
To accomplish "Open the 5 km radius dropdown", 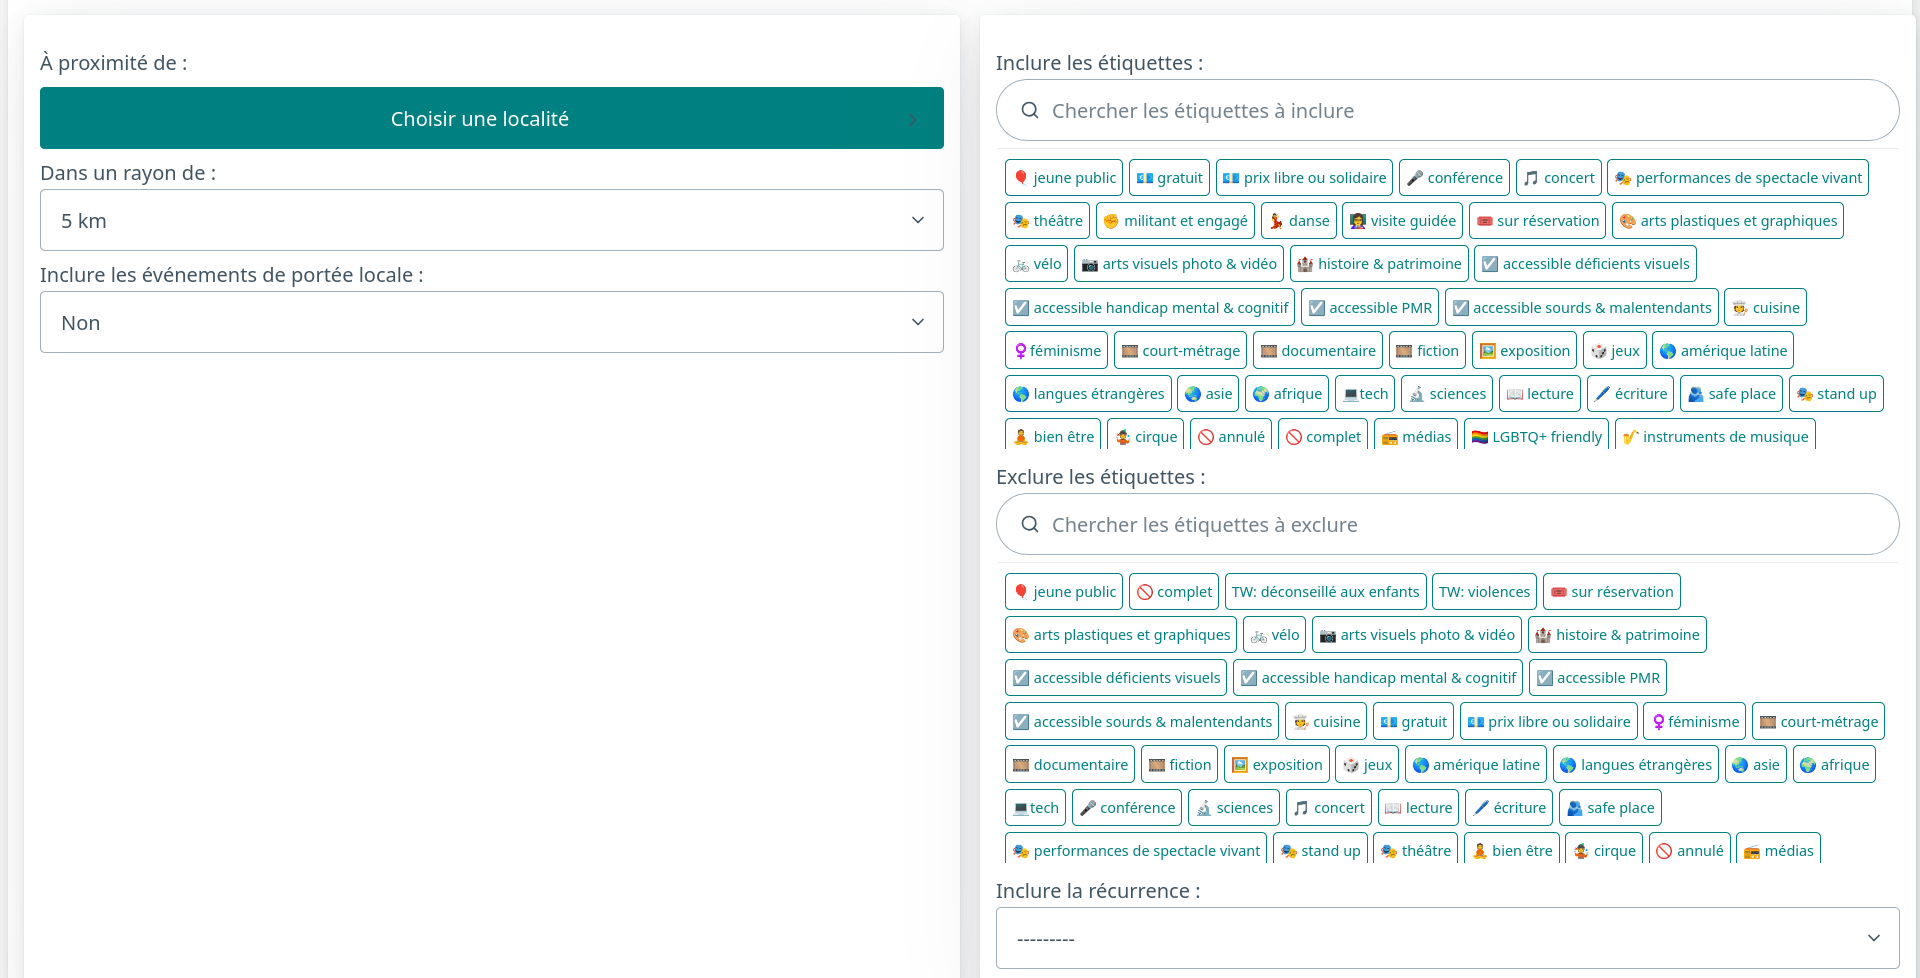I will click(x=491, y=221).
